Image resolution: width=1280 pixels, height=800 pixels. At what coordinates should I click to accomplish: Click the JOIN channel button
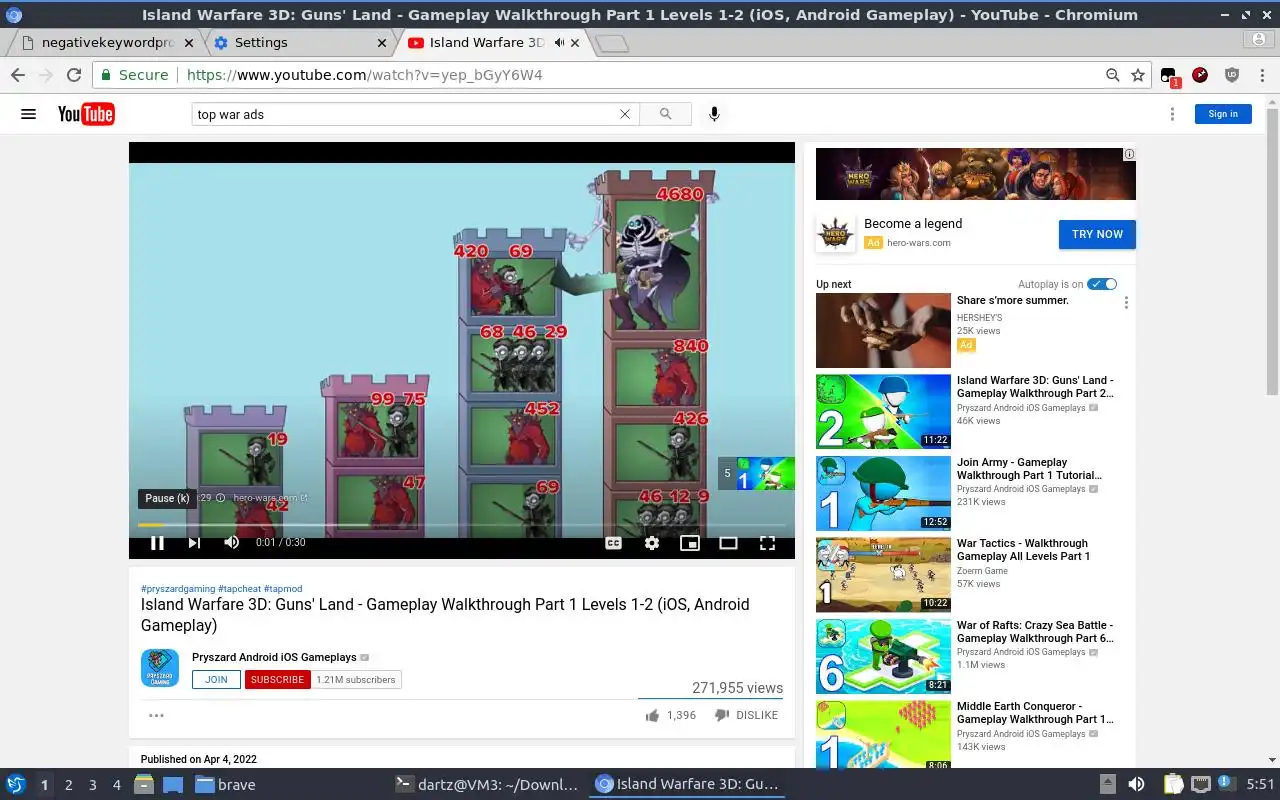pyautogui.click(x=216, y=679)
